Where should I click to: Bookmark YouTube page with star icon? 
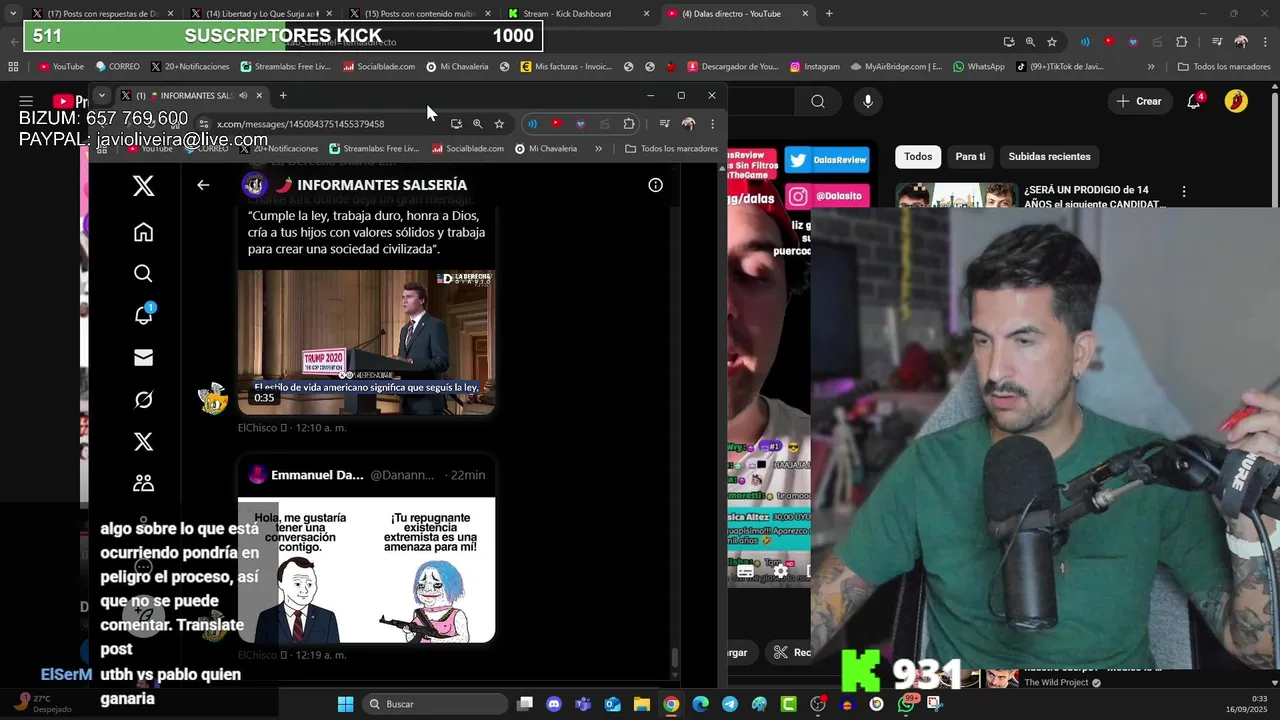[1052, 42]
